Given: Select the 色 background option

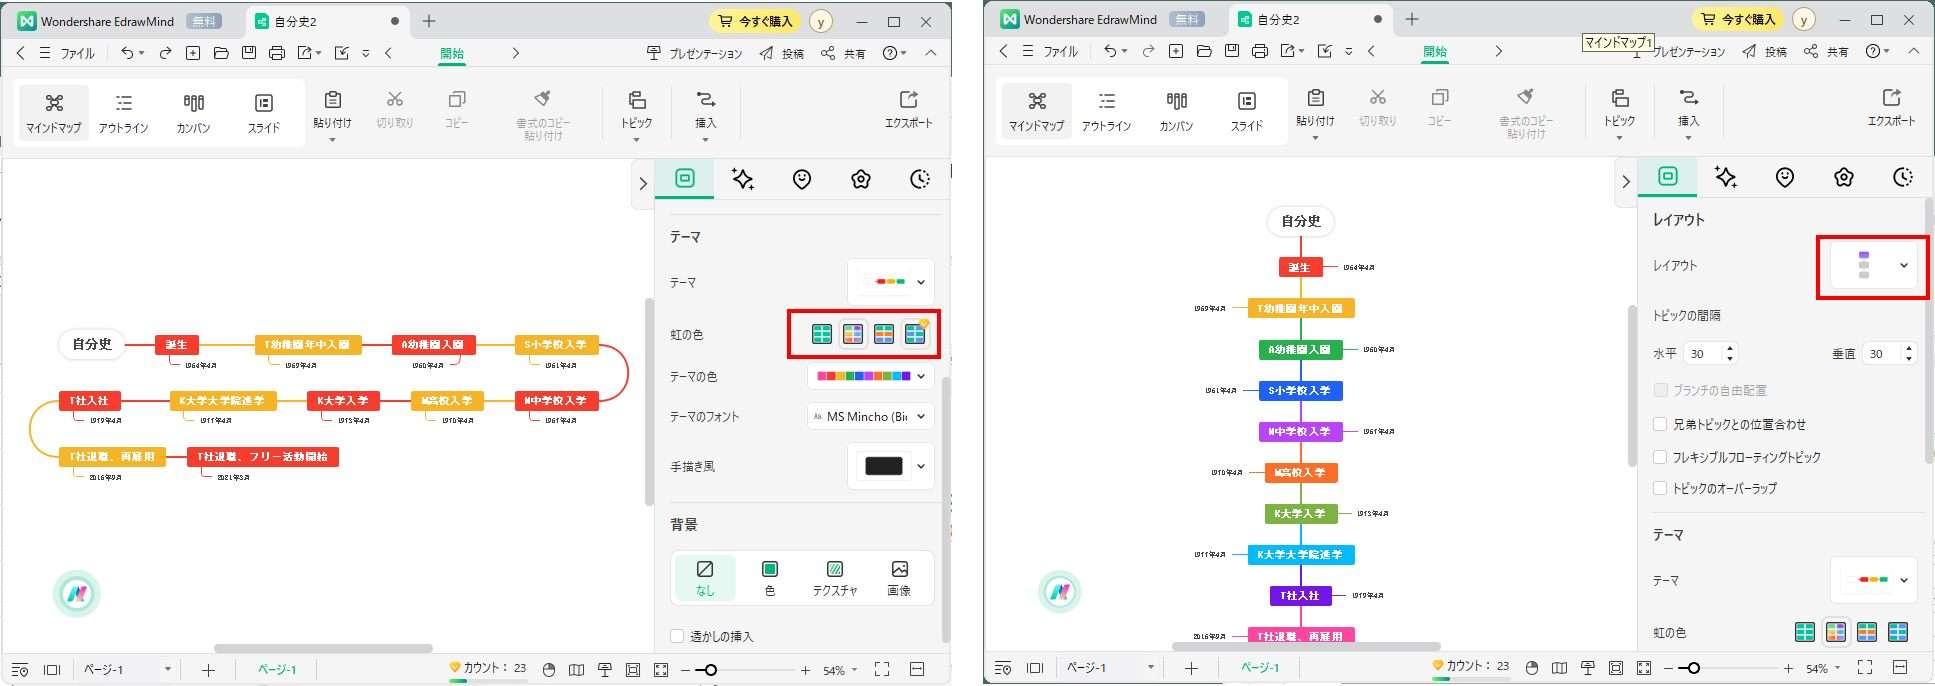Looking at the screenshot, I should click(769, 578).
